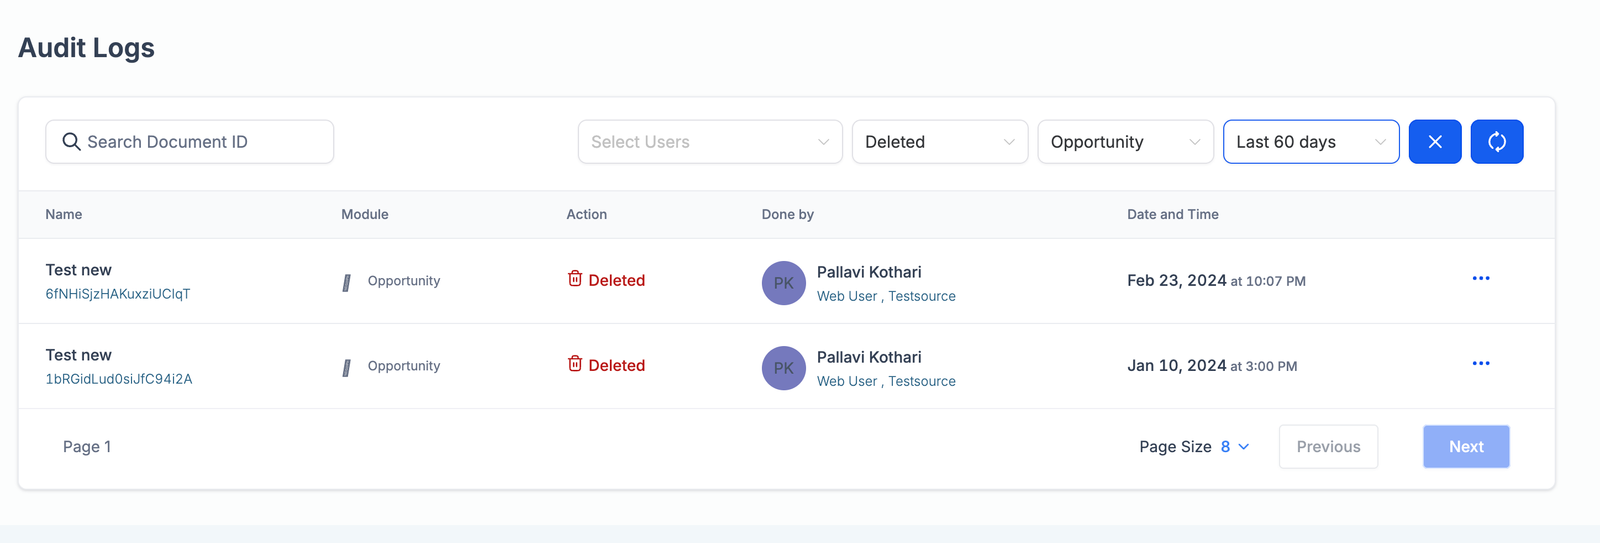Viewport: 1600px width, 543px height.
Task: Expand the Select Users dropdown
Action: 709,142
